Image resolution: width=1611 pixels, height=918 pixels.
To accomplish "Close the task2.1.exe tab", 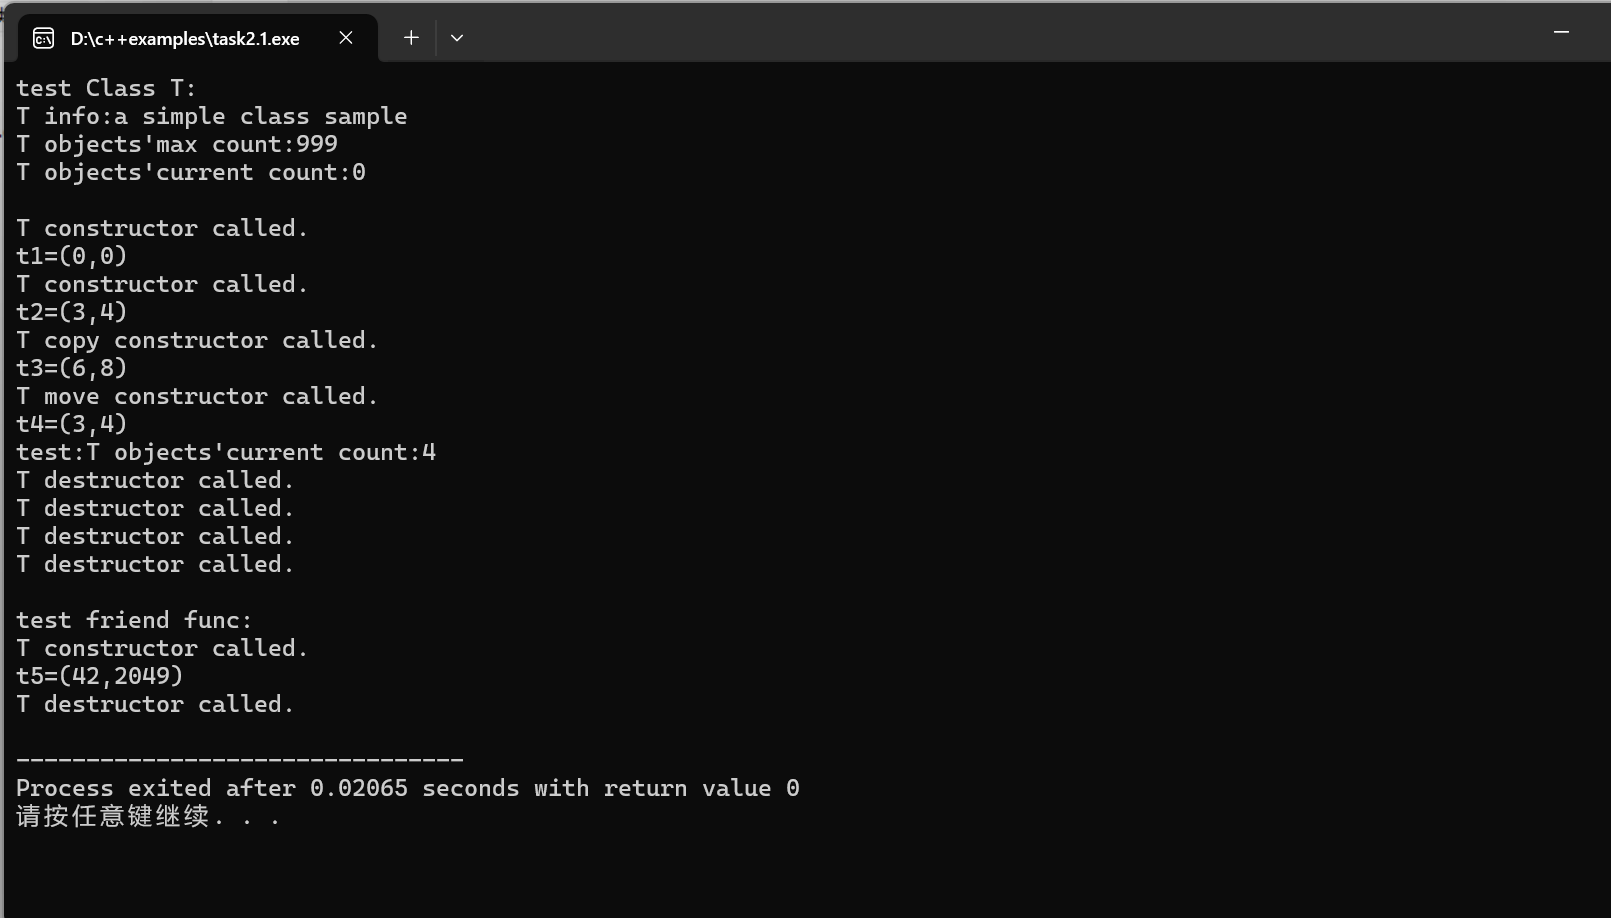I will point(346,38).
